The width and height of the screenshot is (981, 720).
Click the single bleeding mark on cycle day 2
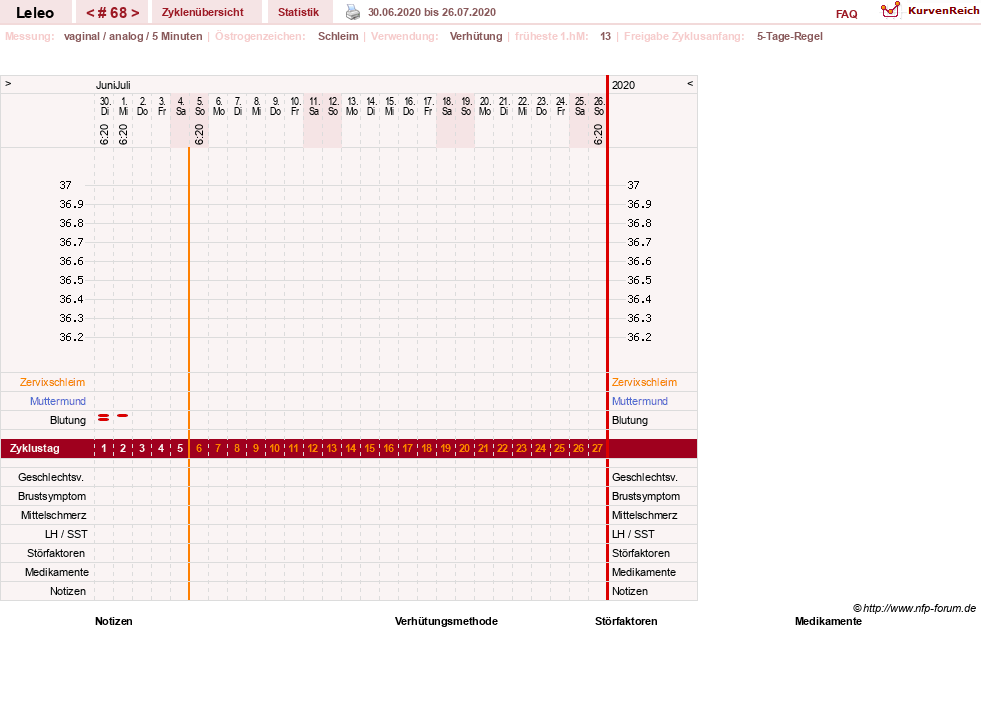coord(123,415)
